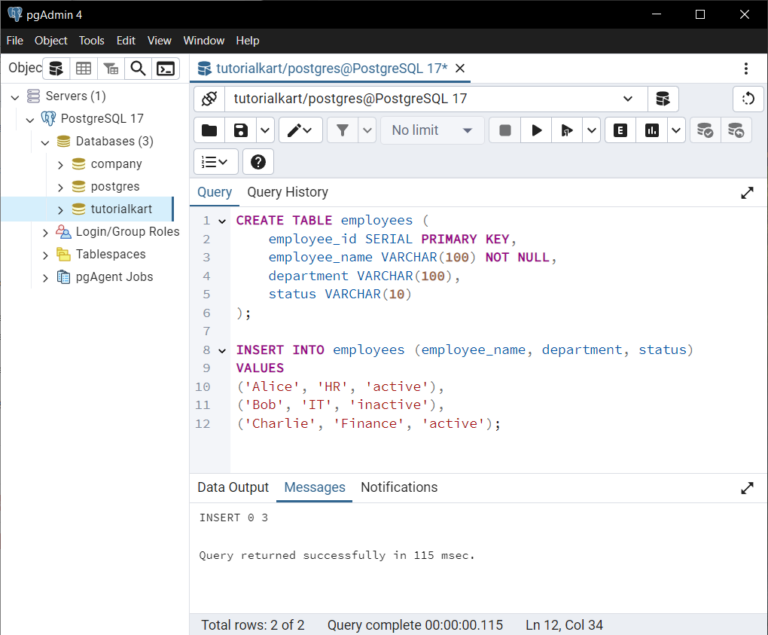Click the Help question mark icon

tap(258, 162)
